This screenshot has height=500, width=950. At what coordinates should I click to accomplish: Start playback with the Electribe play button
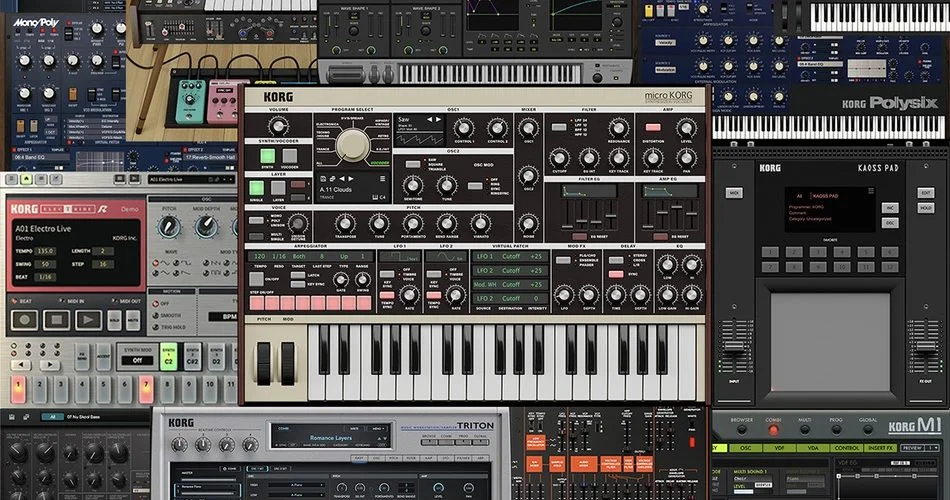point(88,319)
